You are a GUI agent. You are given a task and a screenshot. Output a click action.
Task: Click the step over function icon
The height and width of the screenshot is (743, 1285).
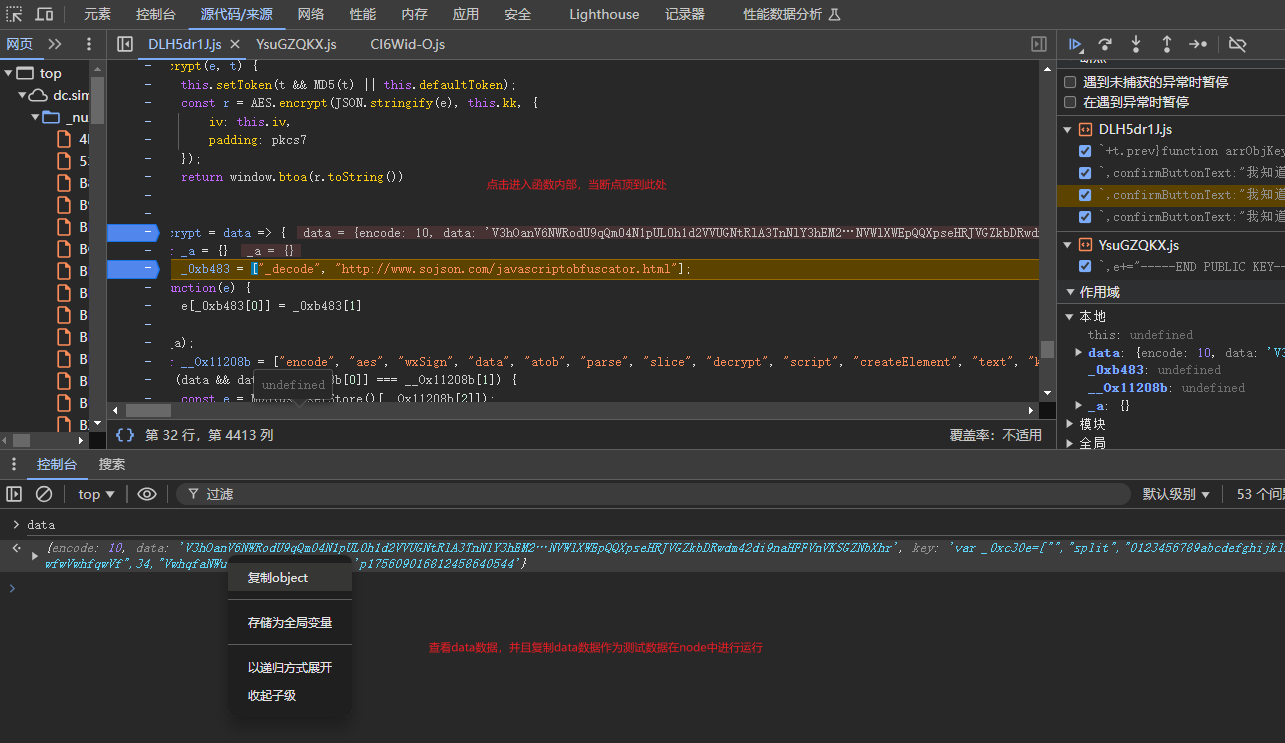(x=1105, y=44)
